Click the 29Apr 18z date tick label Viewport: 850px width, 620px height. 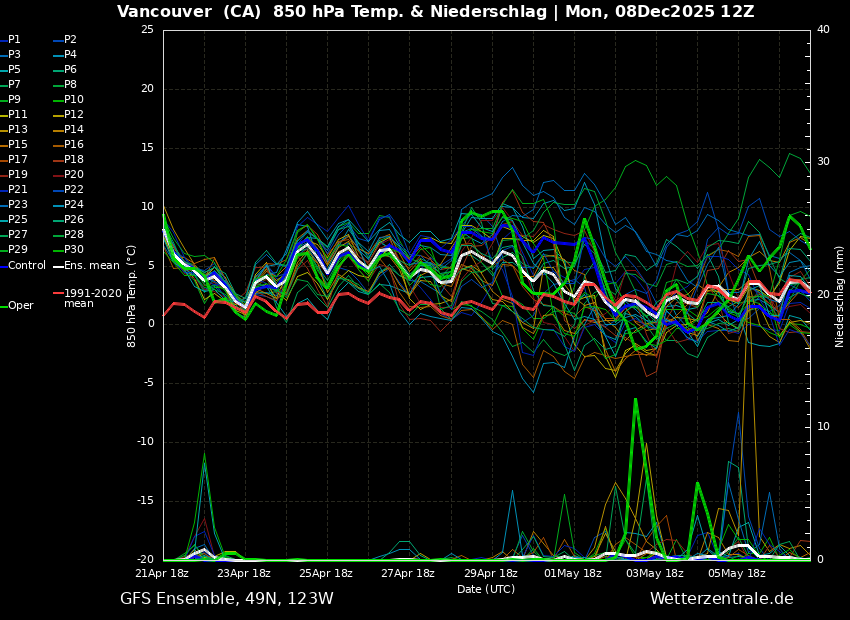click(x=490, y=574)
